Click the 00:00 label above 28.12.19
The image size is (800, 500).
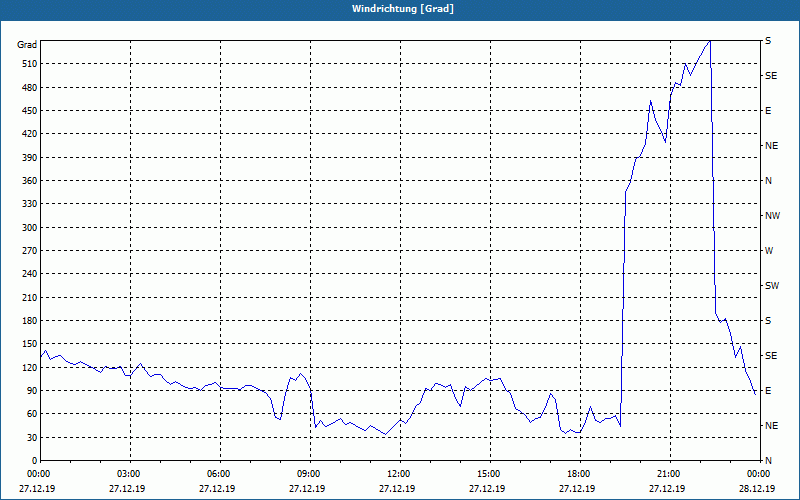click(x=759, y=474)
